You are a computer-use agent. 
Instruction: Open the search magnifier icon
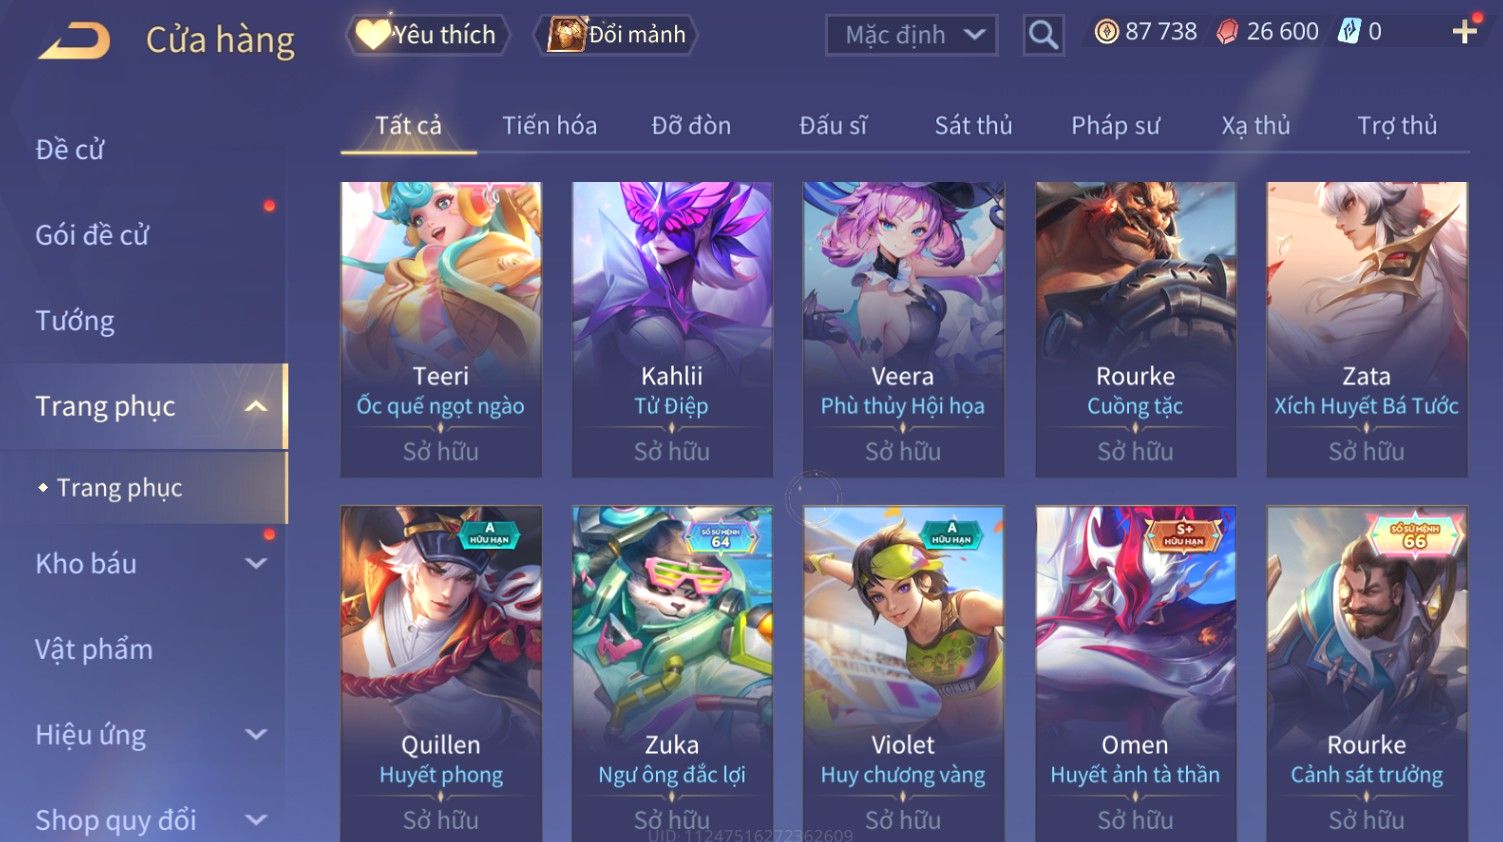(1043, 36)
